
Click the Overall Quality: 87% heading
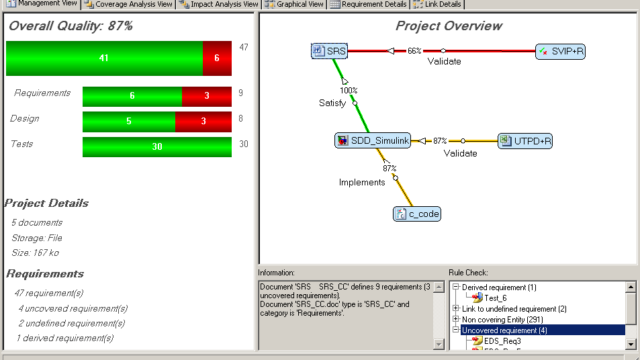[71, 26]
